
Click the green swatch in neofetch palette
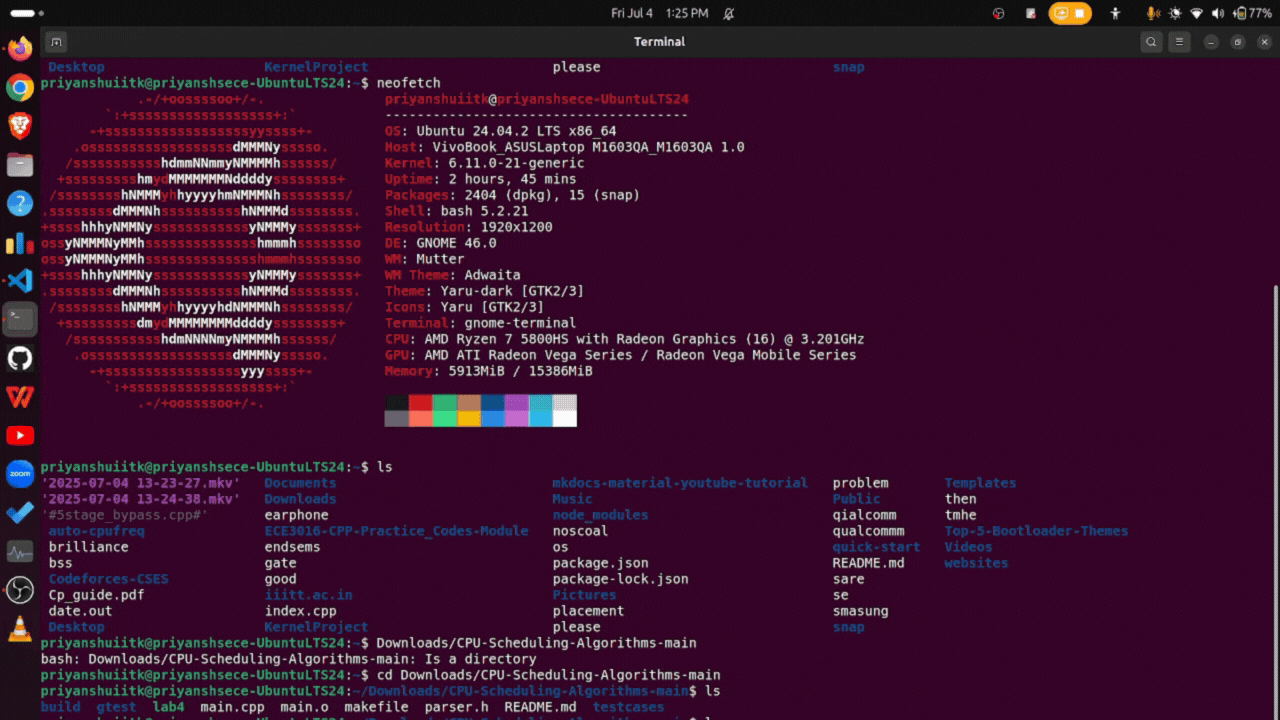(444, 402)
